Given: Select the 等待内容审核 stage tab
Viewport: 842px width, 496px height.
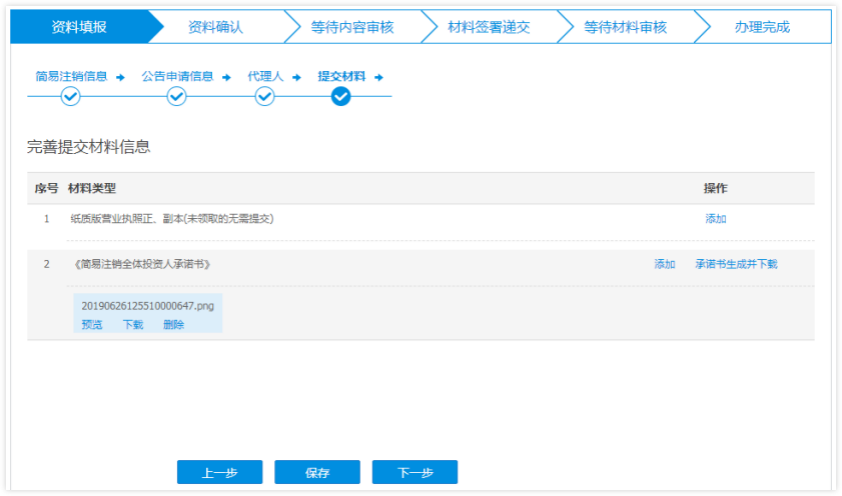Looking at the screenshot, I should pos(352,27).
